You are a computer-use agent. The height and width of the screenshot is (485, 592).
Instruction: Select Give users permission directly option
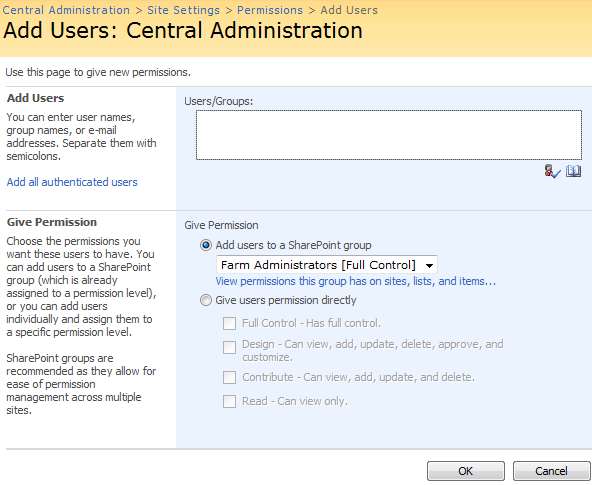point(206,300)
